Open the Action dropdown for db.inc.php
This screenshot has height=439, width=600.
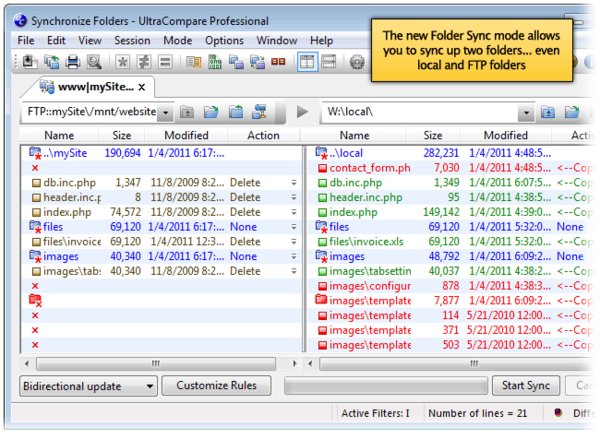click(294, 183)
